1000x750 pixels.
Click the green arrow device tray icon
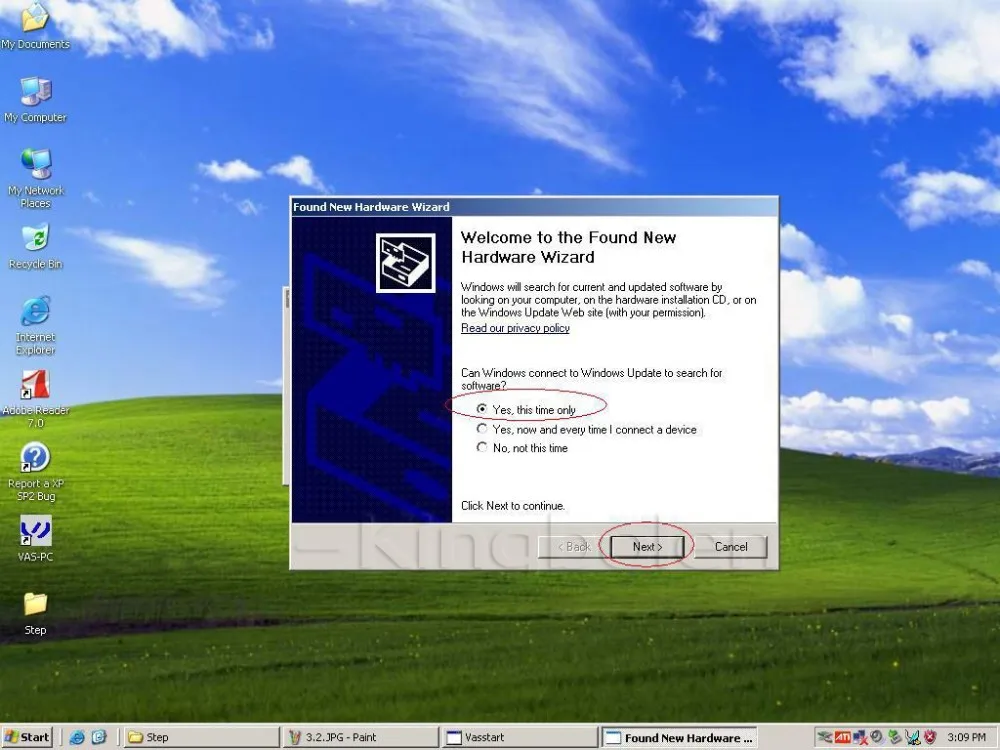[895, 737]
